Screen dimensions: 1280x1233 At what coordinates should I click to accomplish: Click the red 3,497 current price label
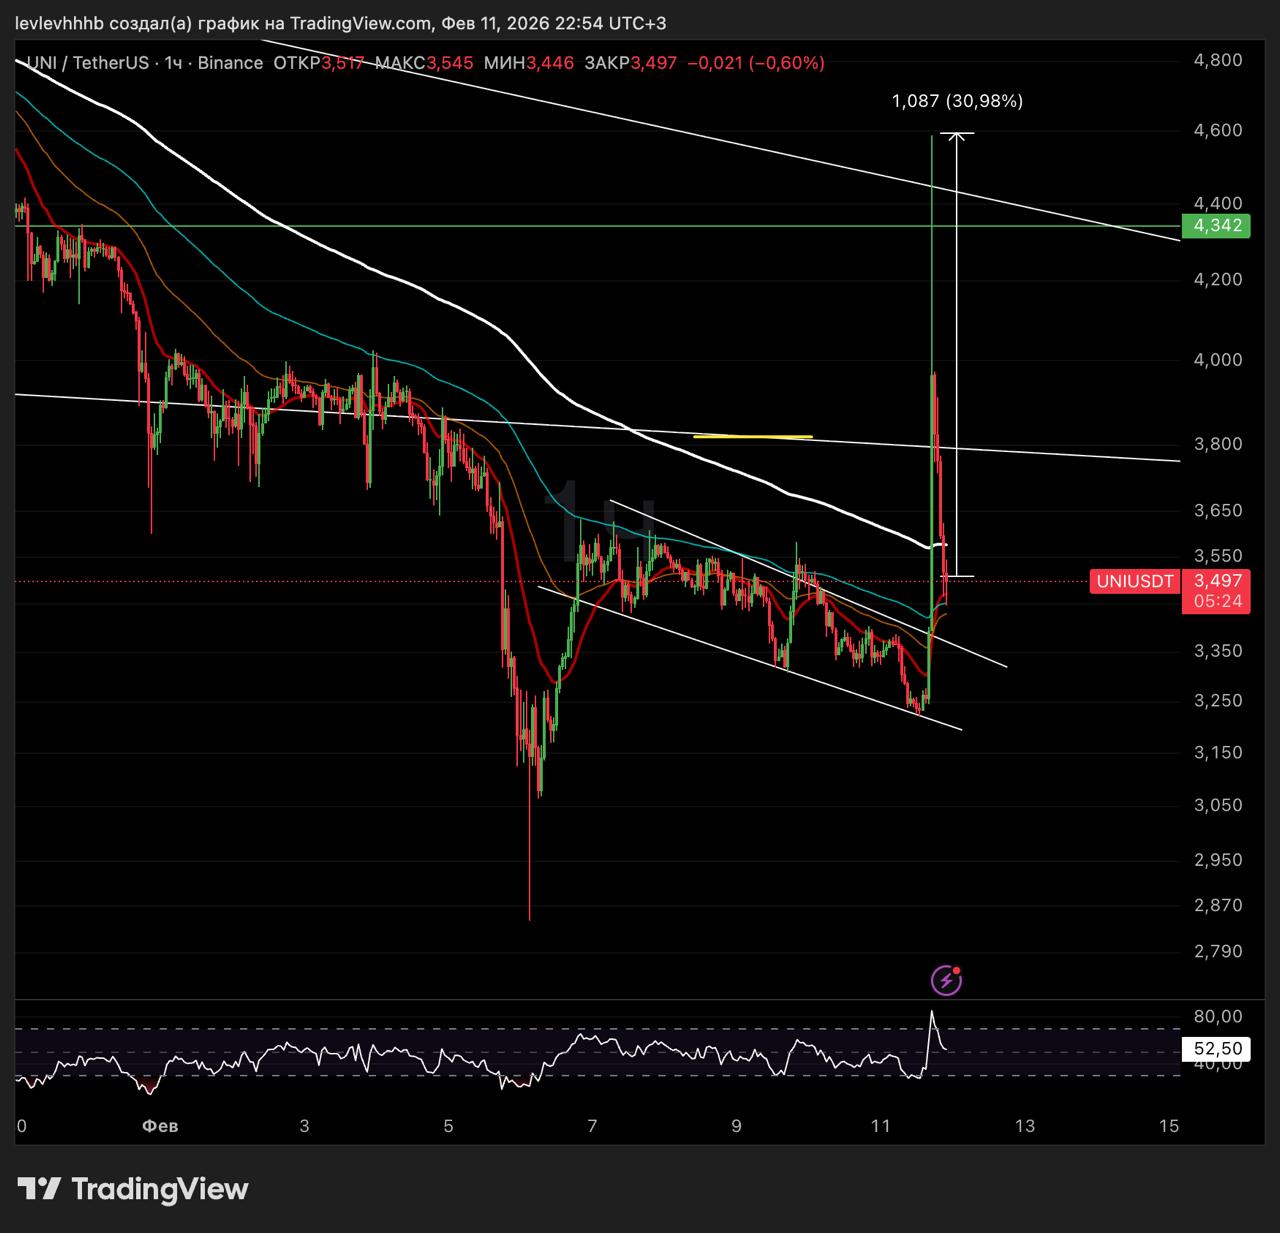pos(1216,581)
